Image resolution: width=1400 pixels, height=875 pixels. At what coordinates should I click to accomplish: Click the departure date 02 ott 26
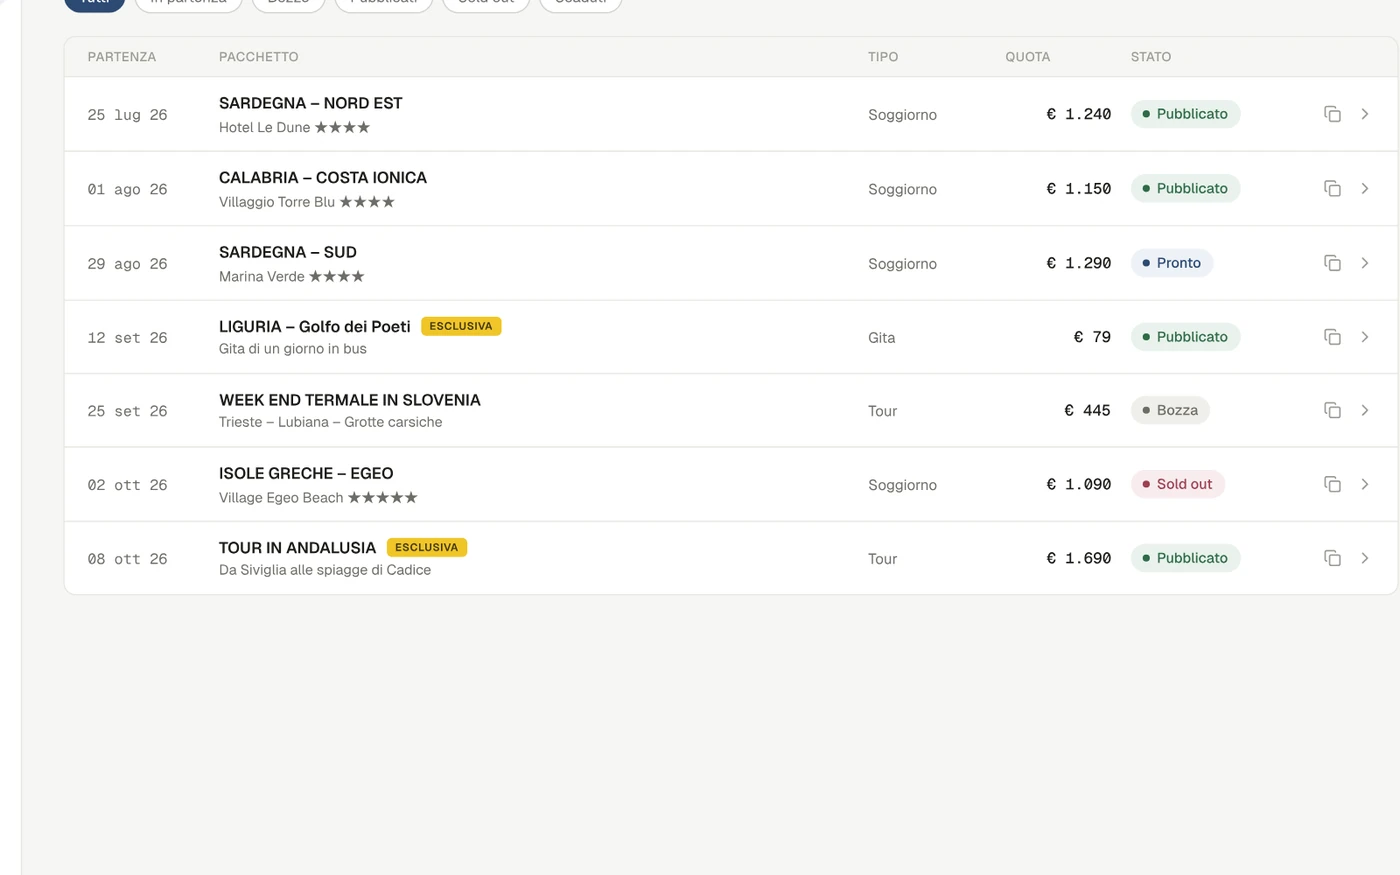tap(127, 485)
